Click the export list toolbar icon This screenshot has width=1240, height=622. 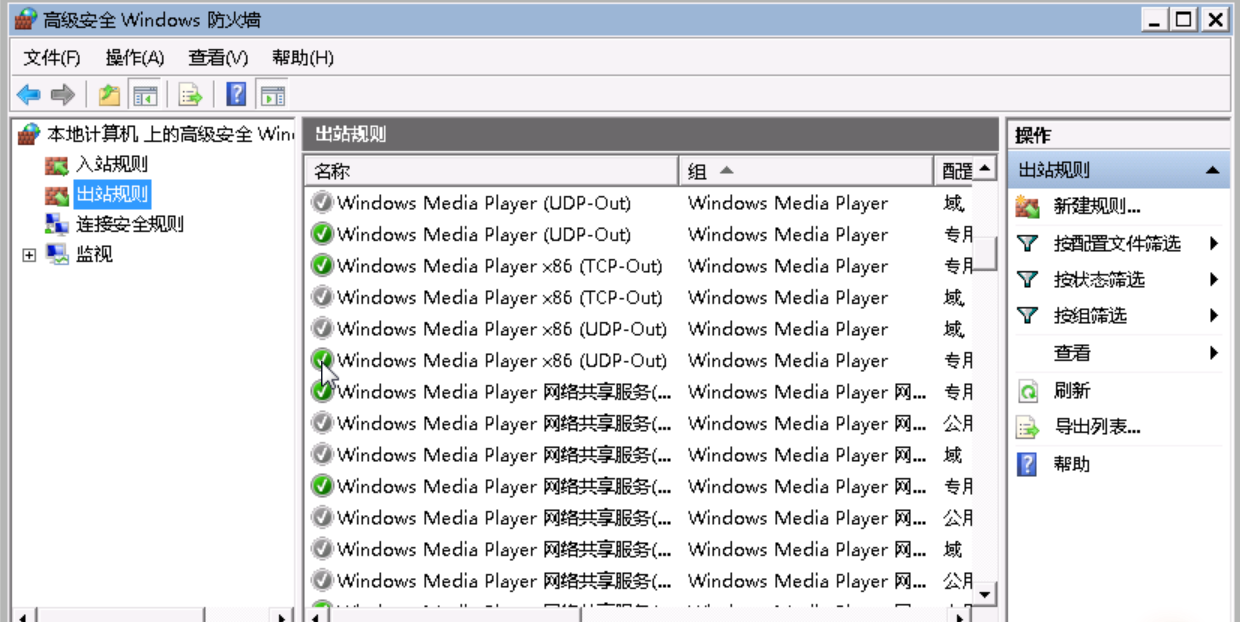pyautogui.click(x=190, y=95)
